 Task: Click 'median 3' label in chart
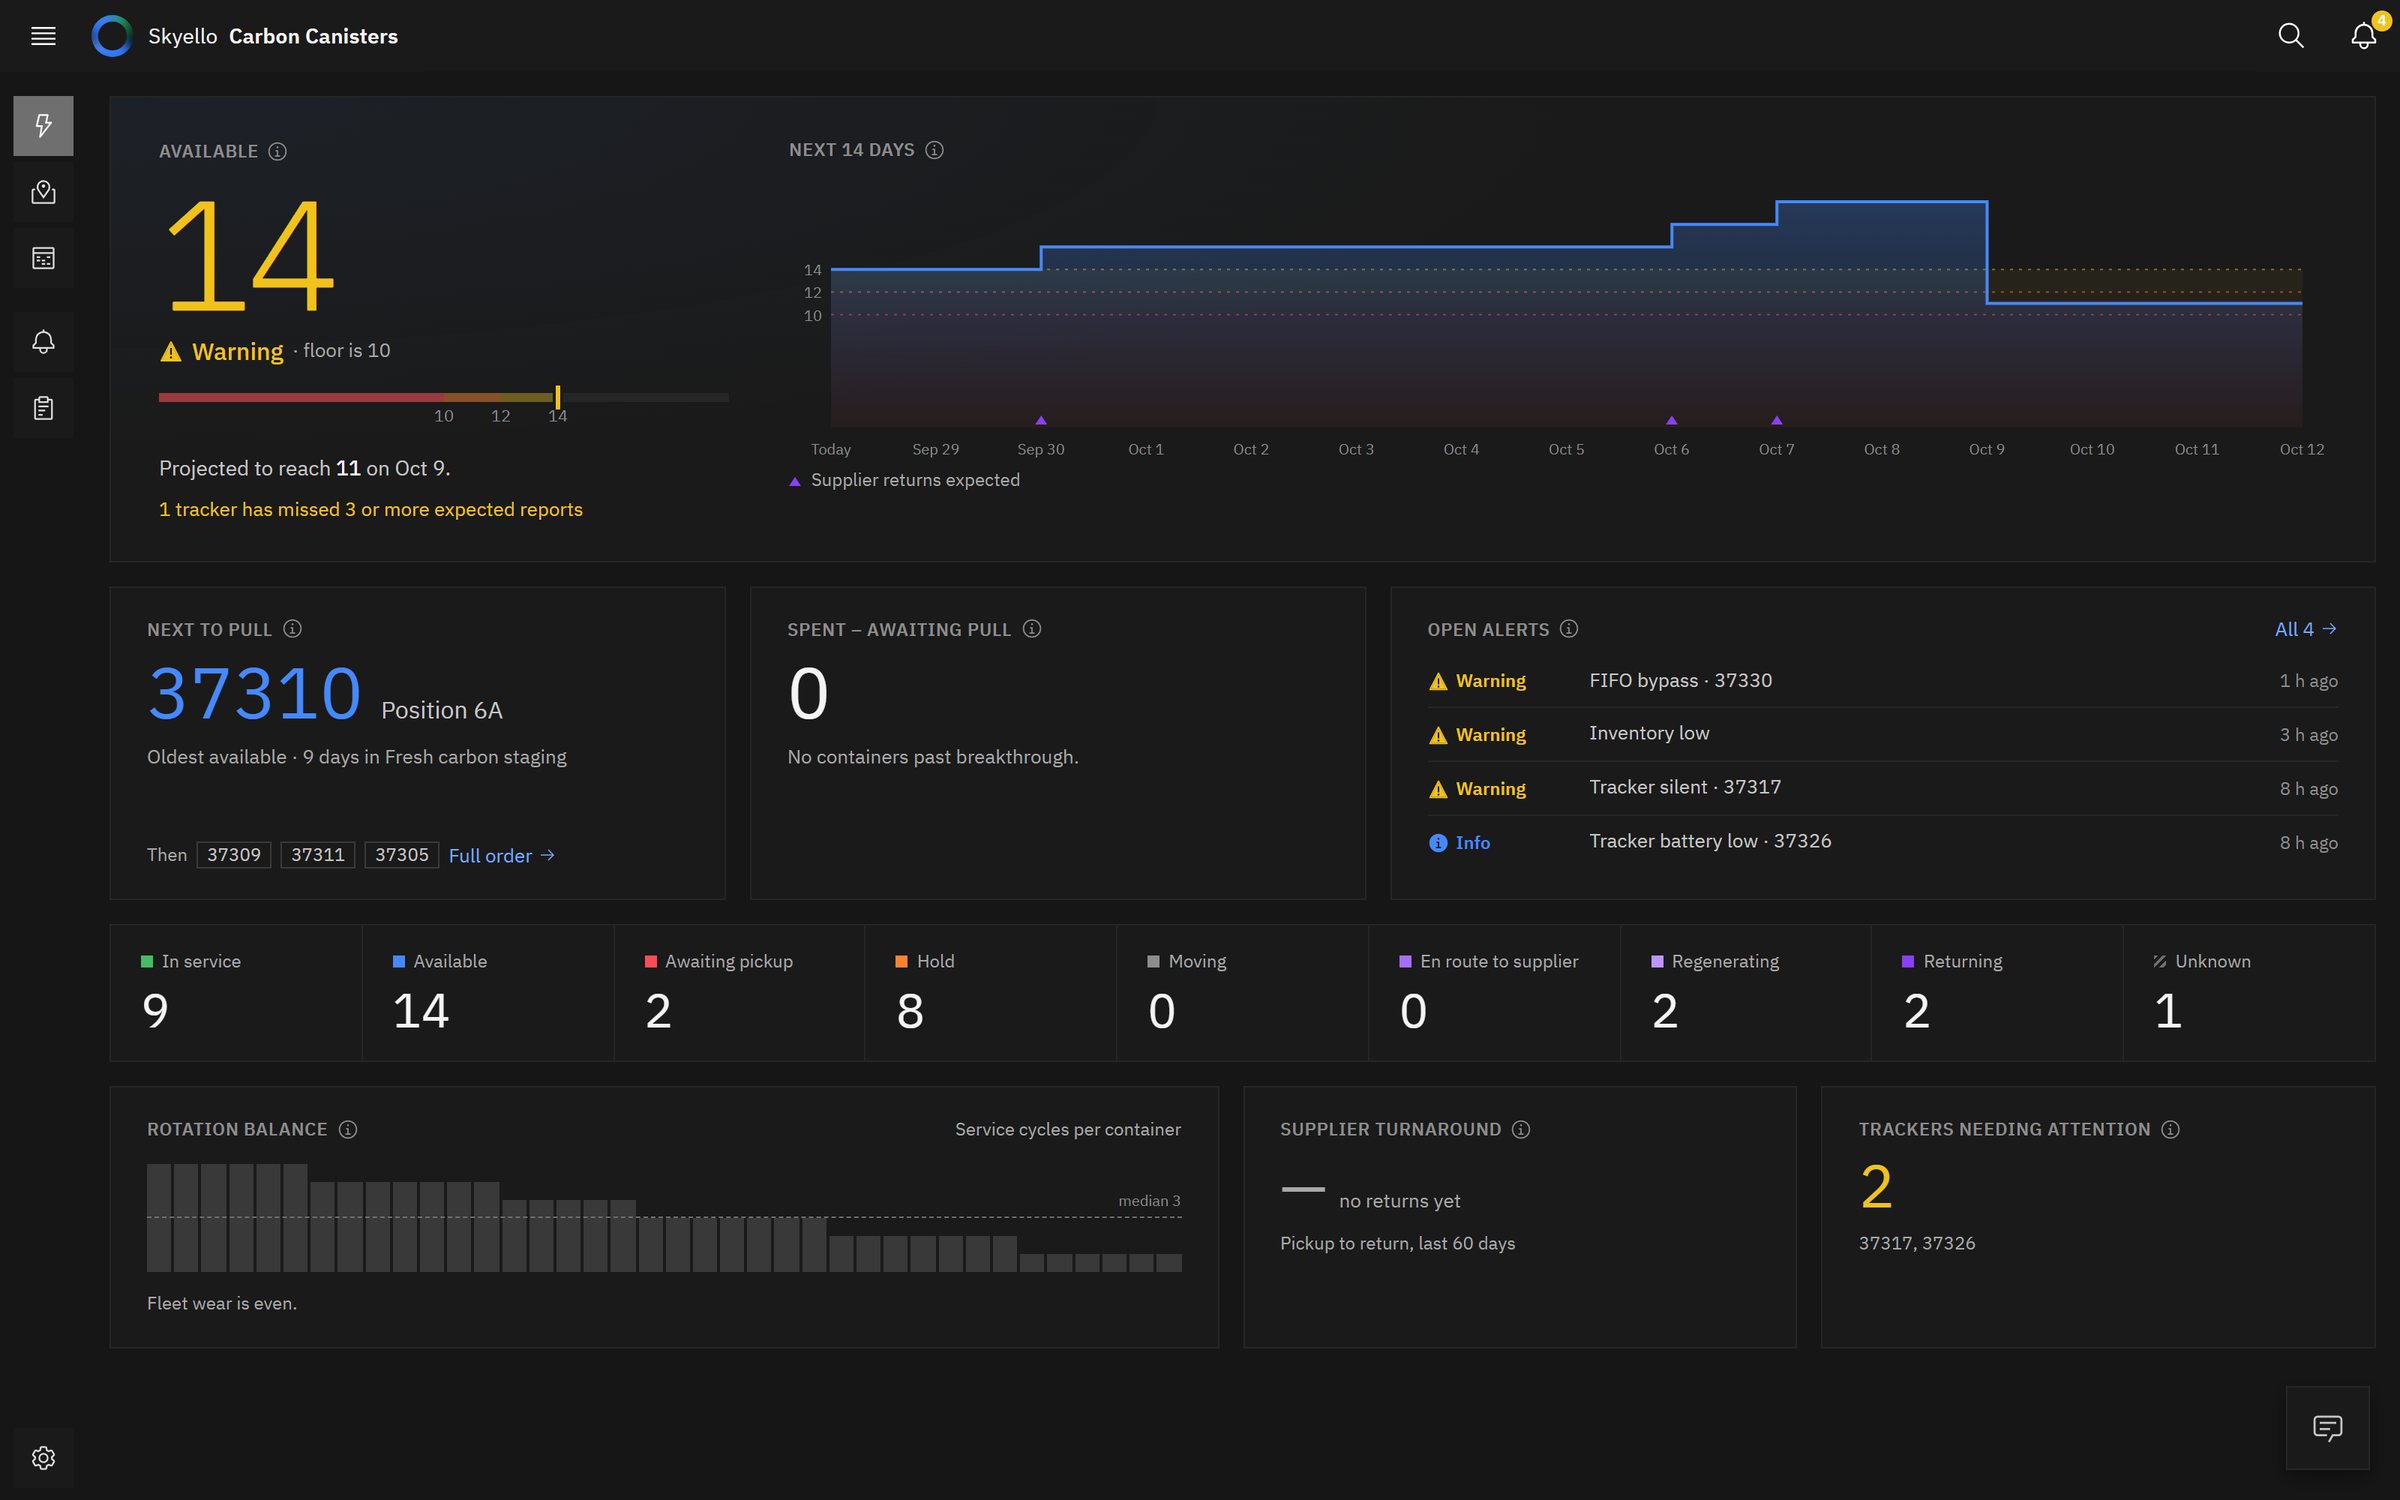pos(1149,1200)
